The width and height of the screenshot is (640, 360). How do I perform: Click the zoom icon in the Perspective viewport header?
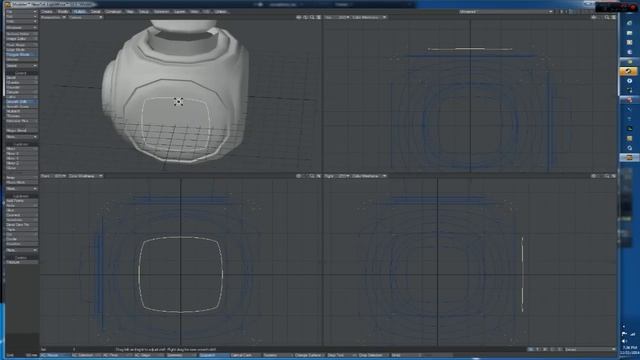pos(312,18)
